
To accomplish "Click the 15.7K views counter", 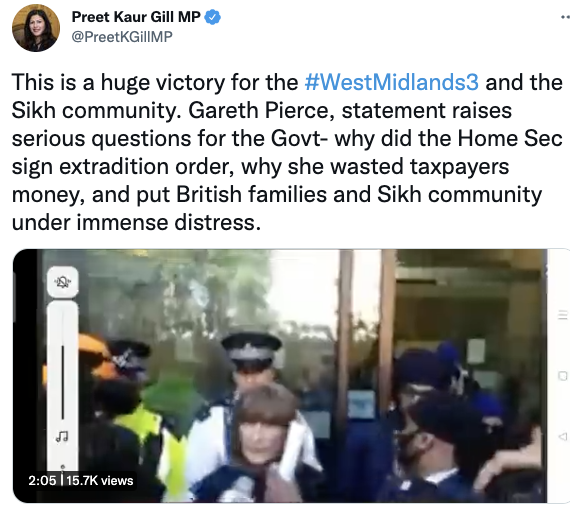I will click(100, 481).
